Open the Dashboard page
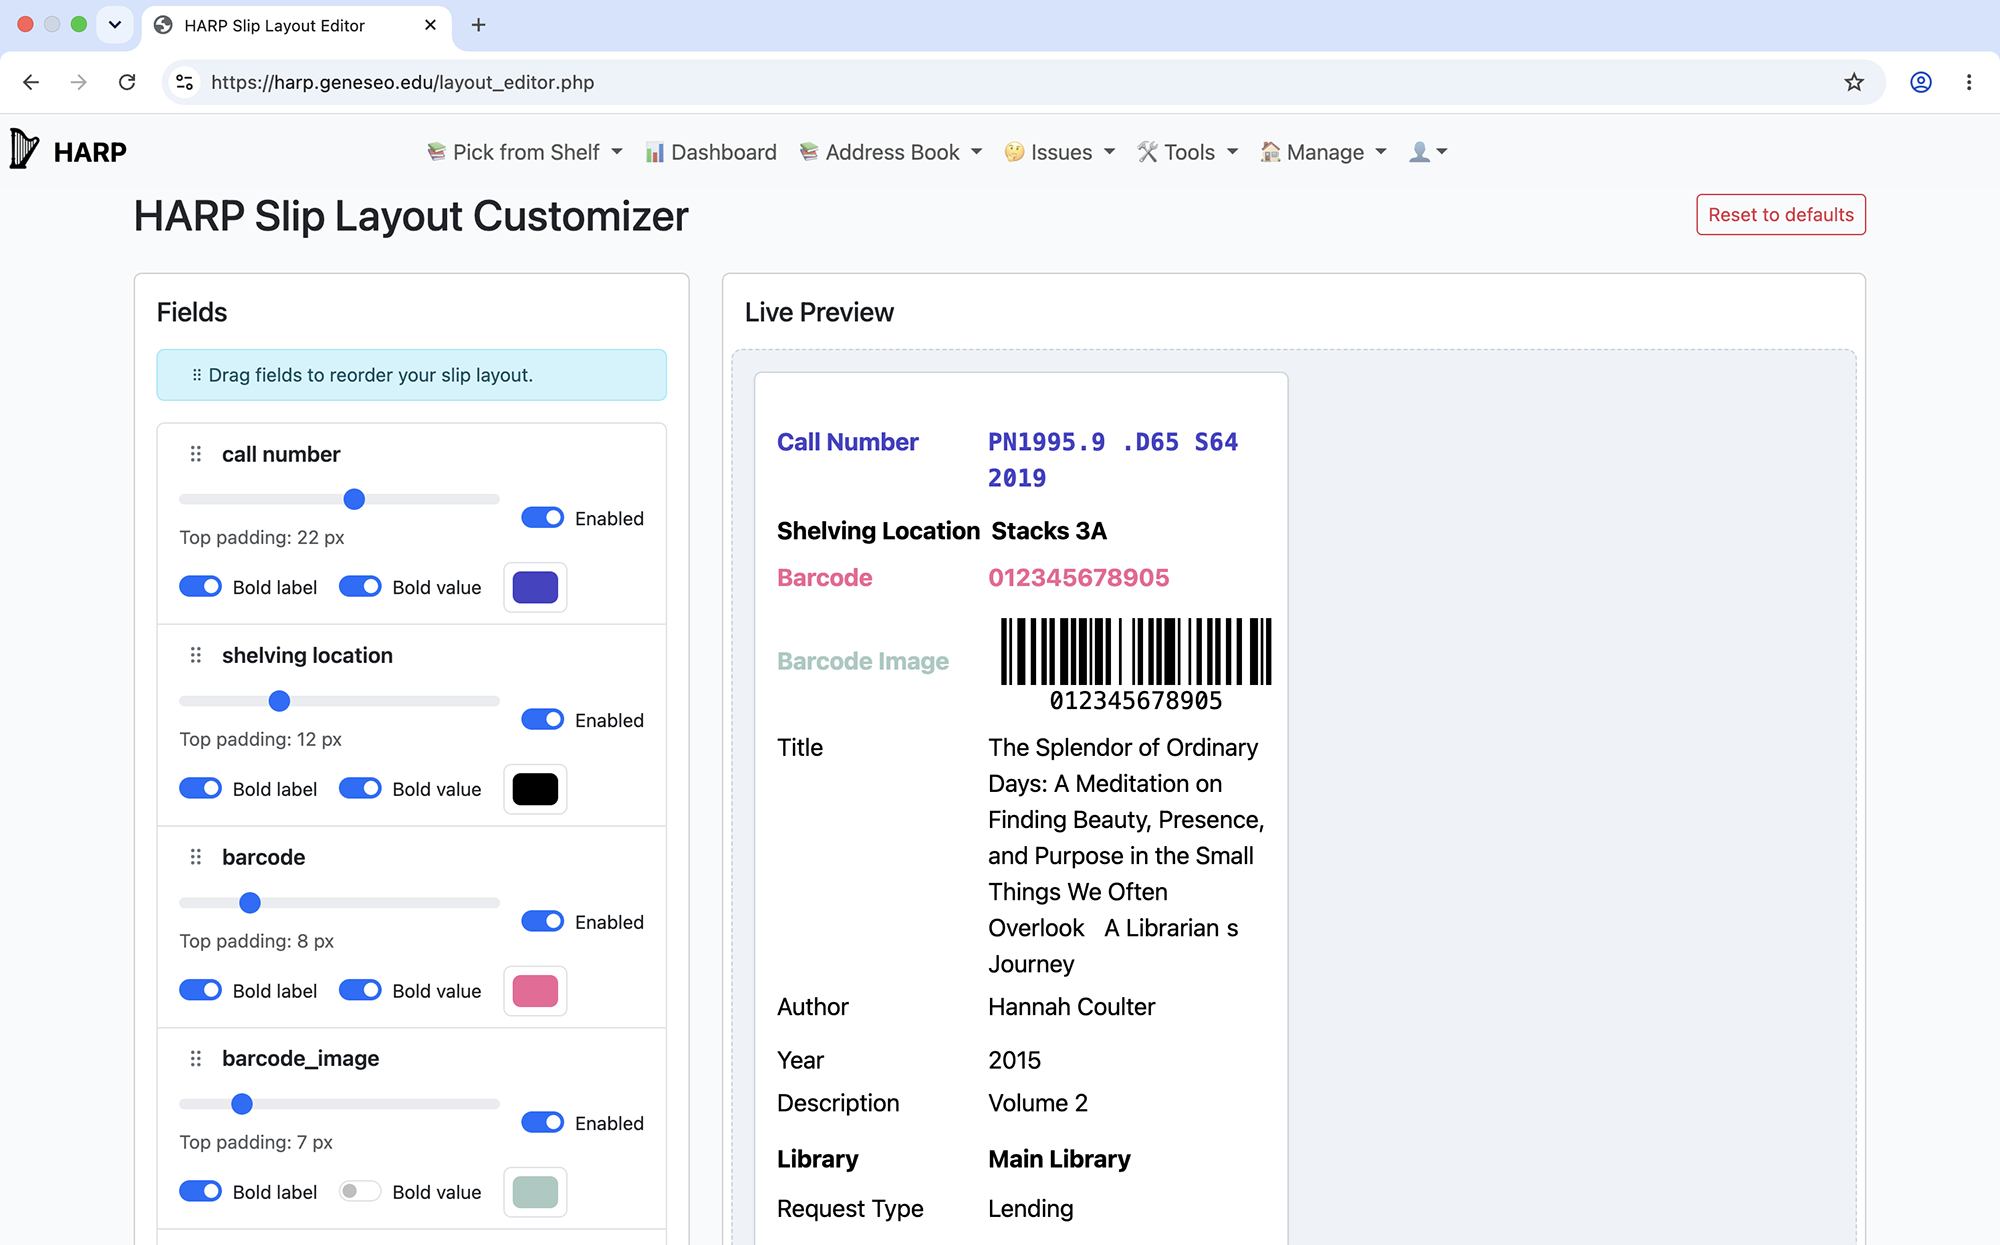2000x1245 pixels. click(x=711, y=152)
